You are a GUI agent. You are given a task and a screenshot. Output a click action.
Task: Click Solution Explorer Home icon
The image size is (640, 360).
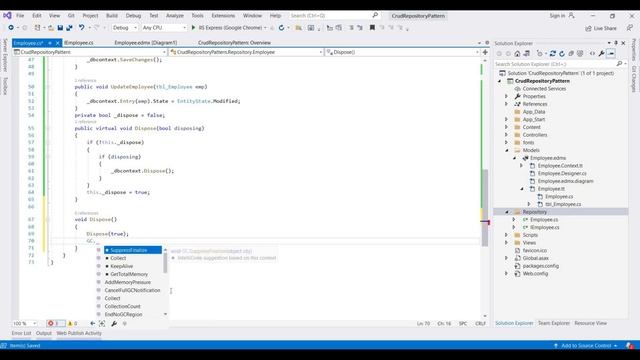(517, 53)
